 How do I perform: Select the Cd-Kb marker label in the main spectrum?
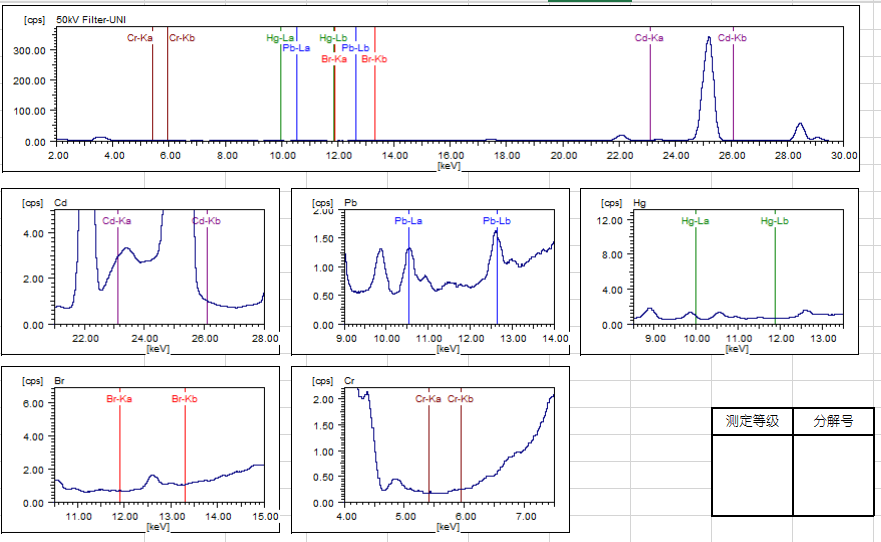click(732, 38)
